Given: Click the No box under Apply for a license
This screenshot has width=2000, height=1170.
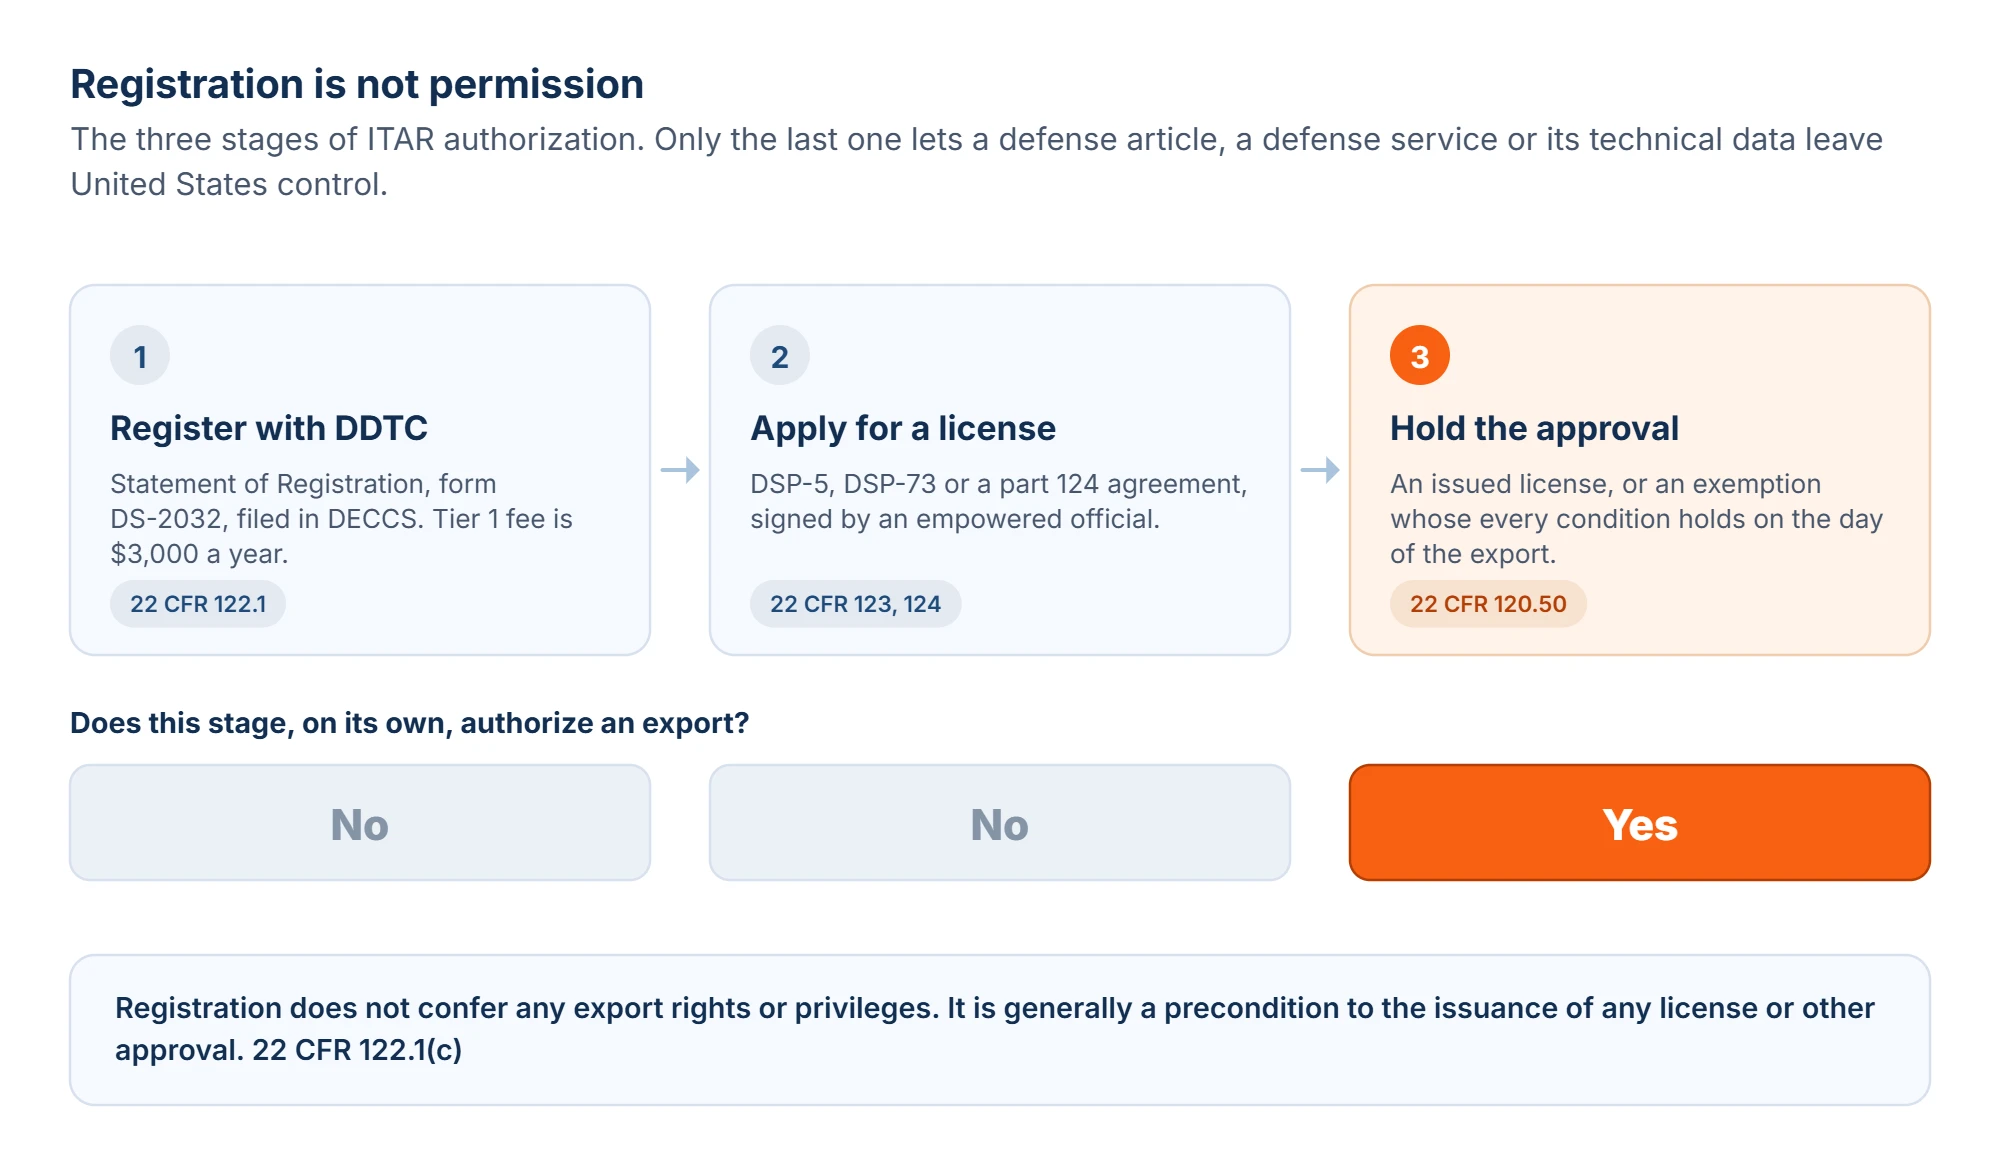Looking at the screenshot, I should [x=1000, y=823].
